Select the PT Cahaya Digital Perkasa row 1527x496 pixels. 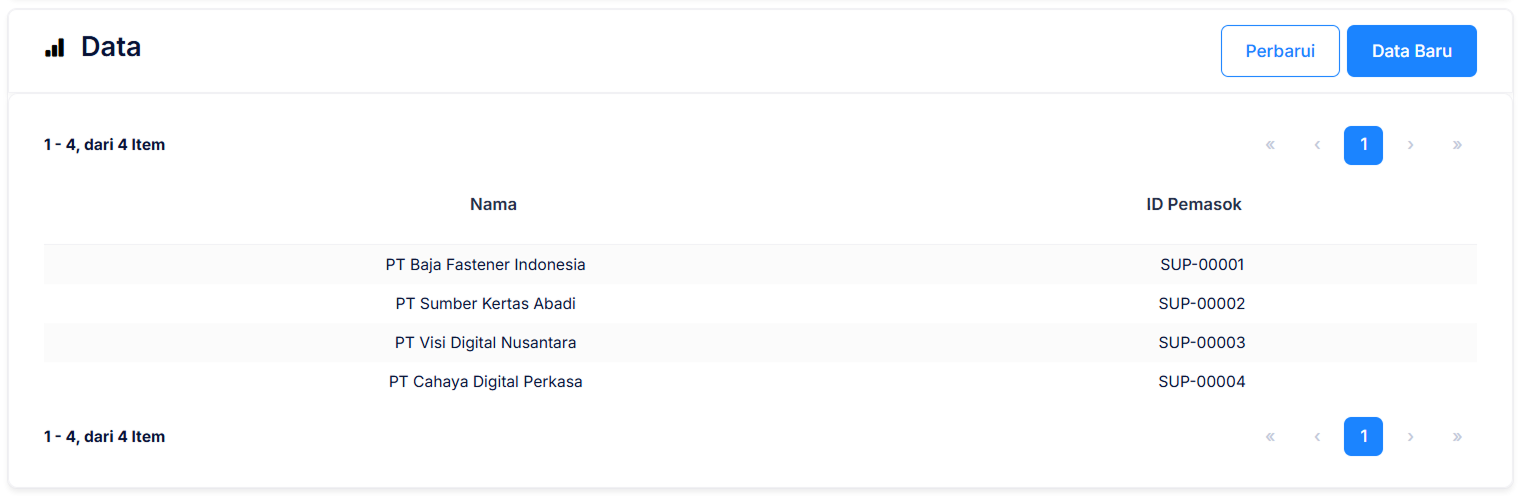click(x=485, y=382)
